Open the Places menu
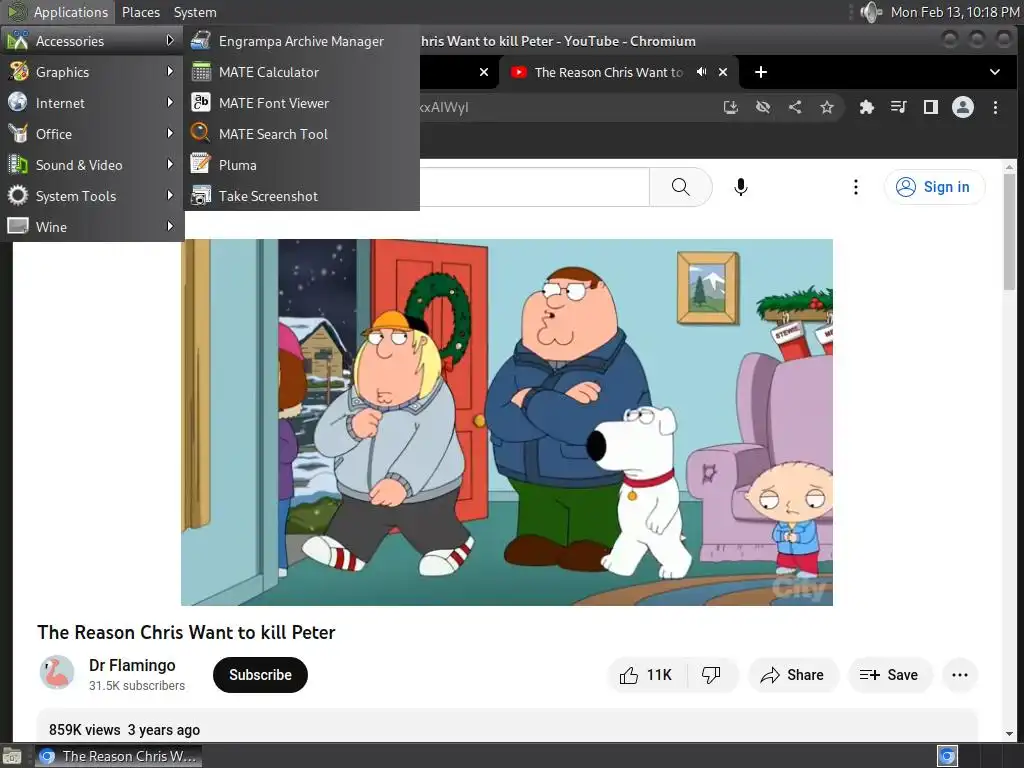This screenshot has width=1024, height=768. pyautogui.click(x=140, y=12)
